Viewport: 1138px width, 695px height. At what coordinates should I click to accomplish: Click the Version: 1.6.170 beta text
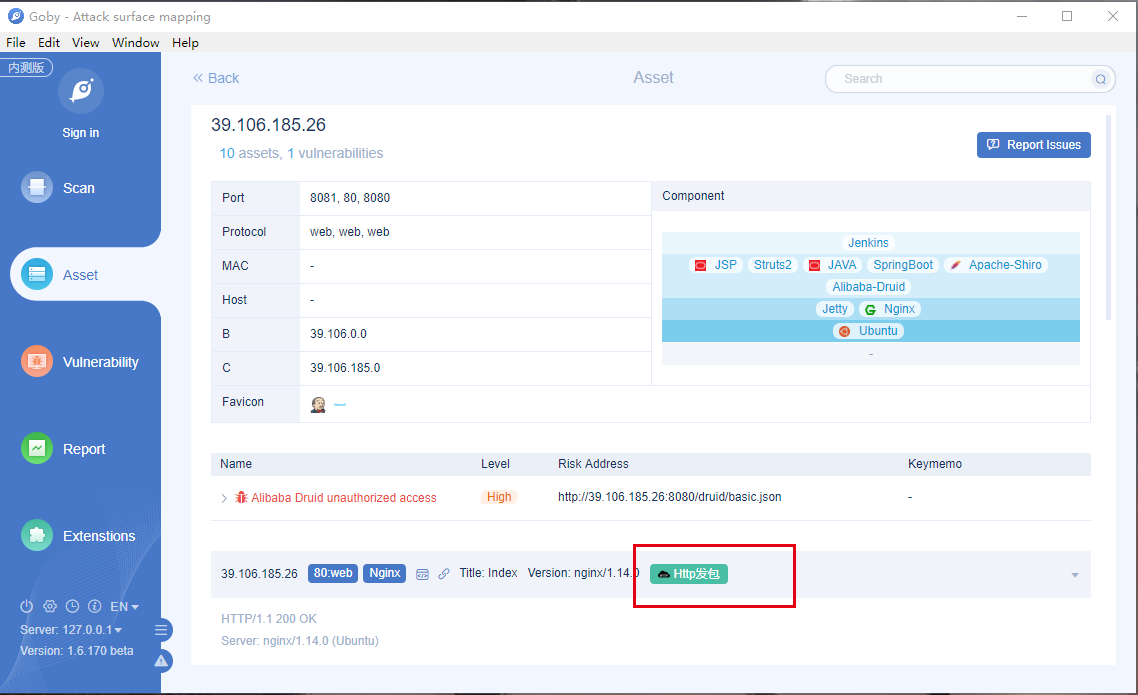(76, 651)
